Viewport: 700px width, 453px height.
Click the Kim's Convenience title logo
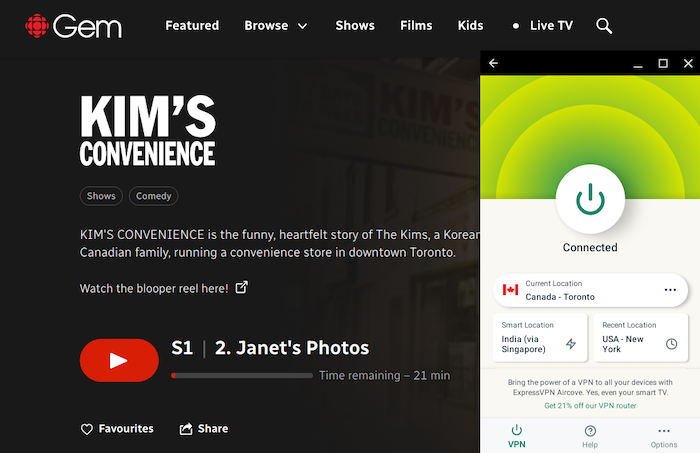148,130
